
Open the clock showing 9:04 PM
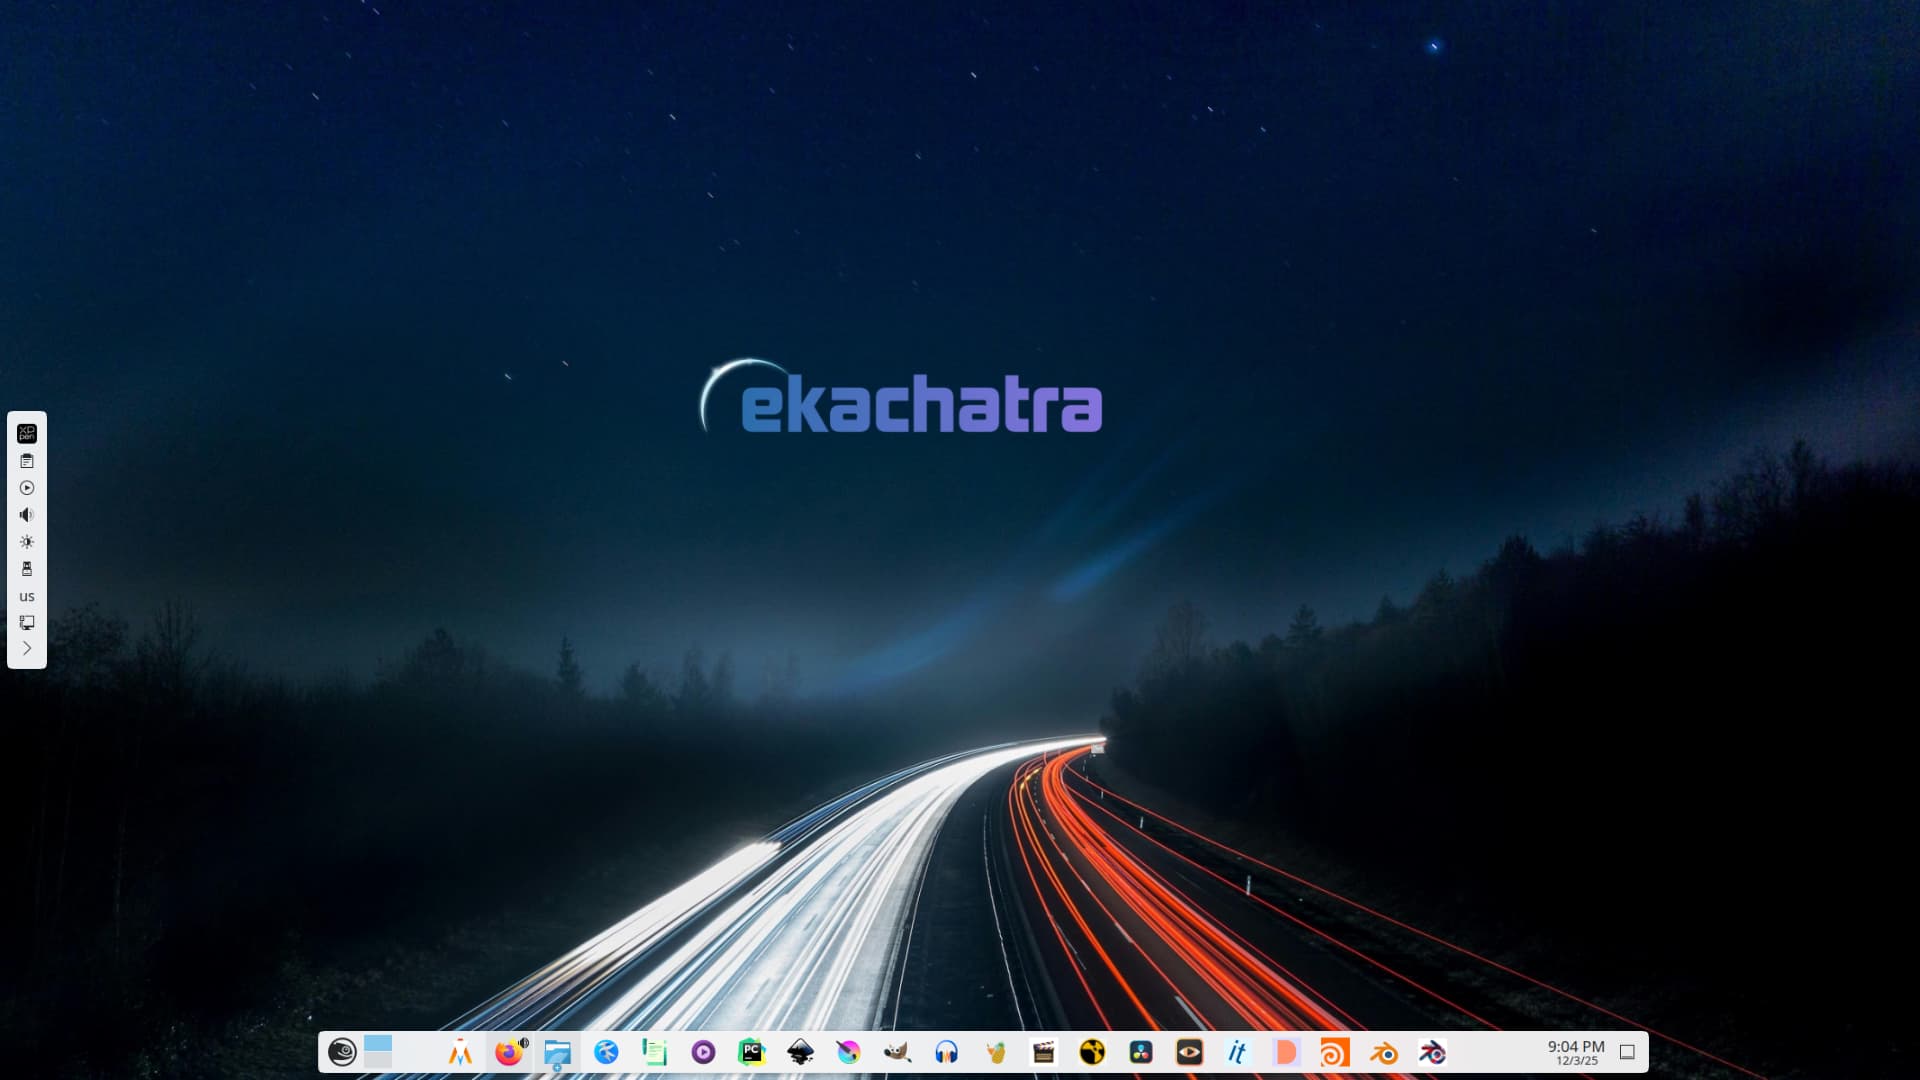(1576, 1052)
